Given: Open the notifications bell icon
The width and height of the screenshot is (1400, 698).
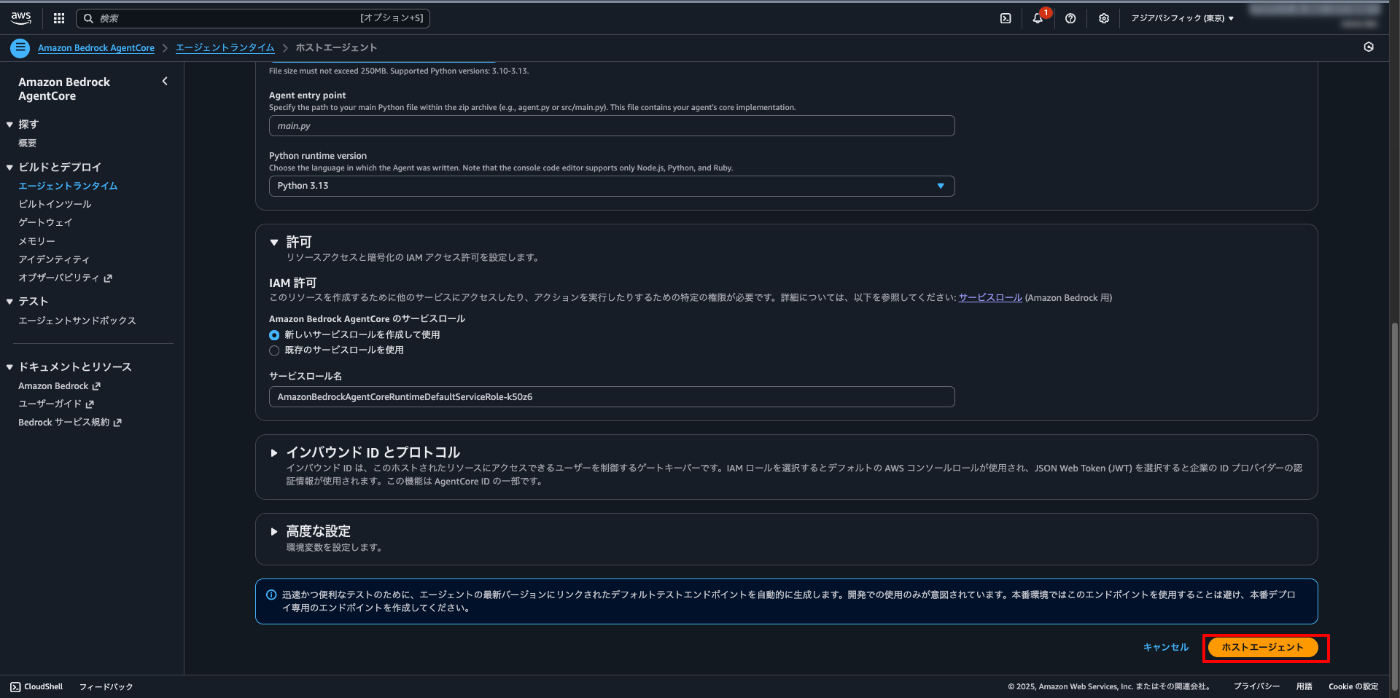Looking at the screenshot, I should [x=1038, y=18].
